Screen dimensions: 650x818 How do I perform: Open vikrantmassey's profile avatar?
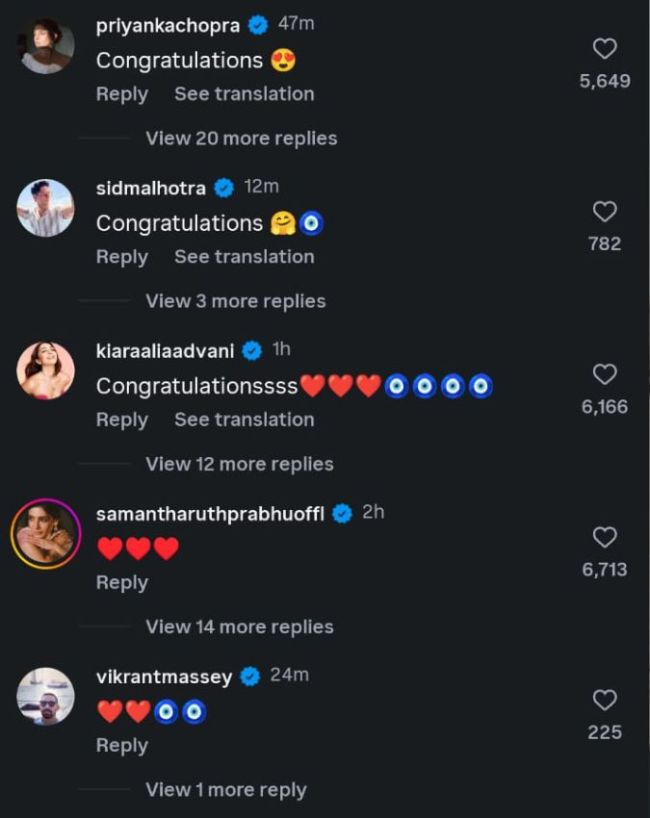coord(46,696)
